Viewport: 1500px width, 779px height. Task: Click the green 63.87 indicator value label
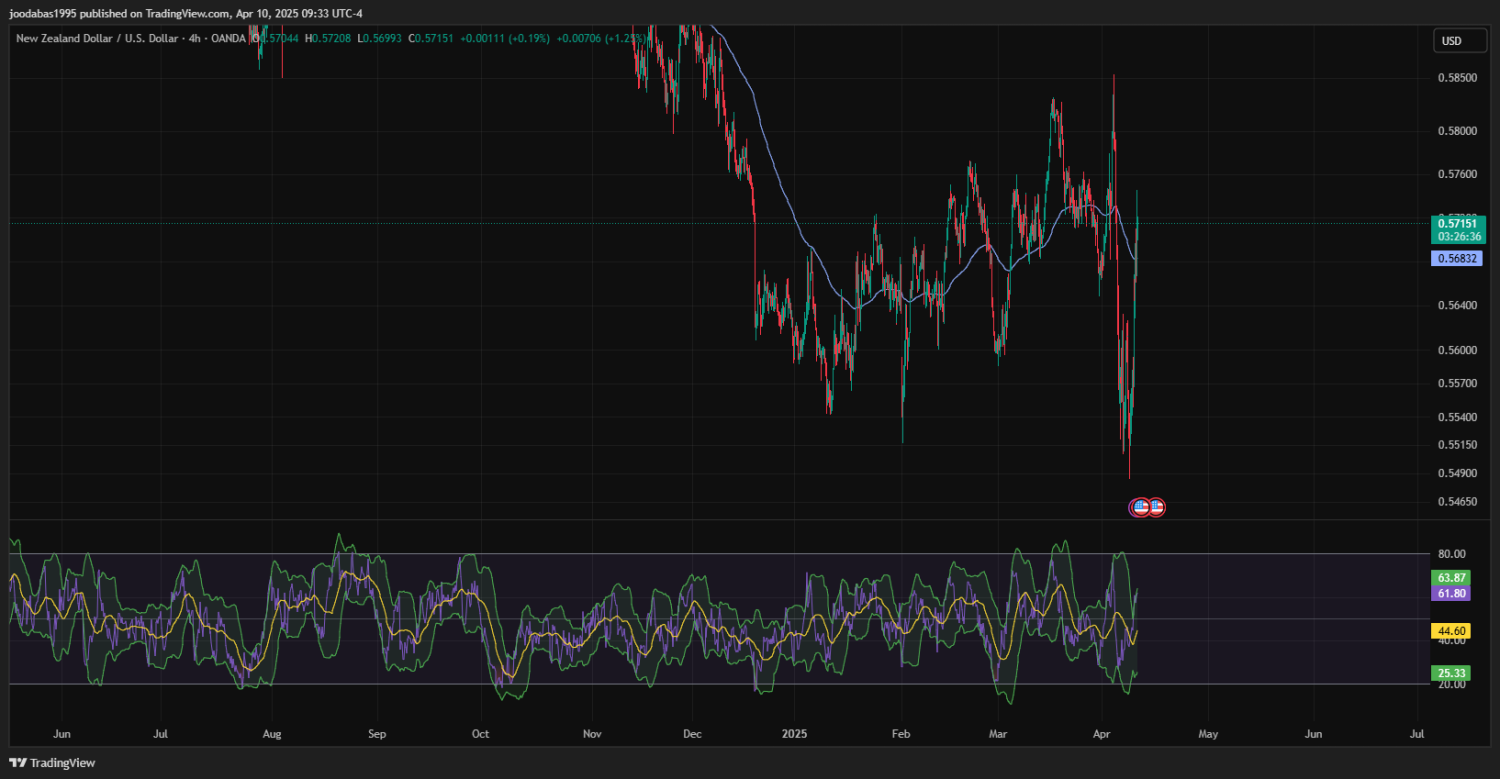[1451, 578]
